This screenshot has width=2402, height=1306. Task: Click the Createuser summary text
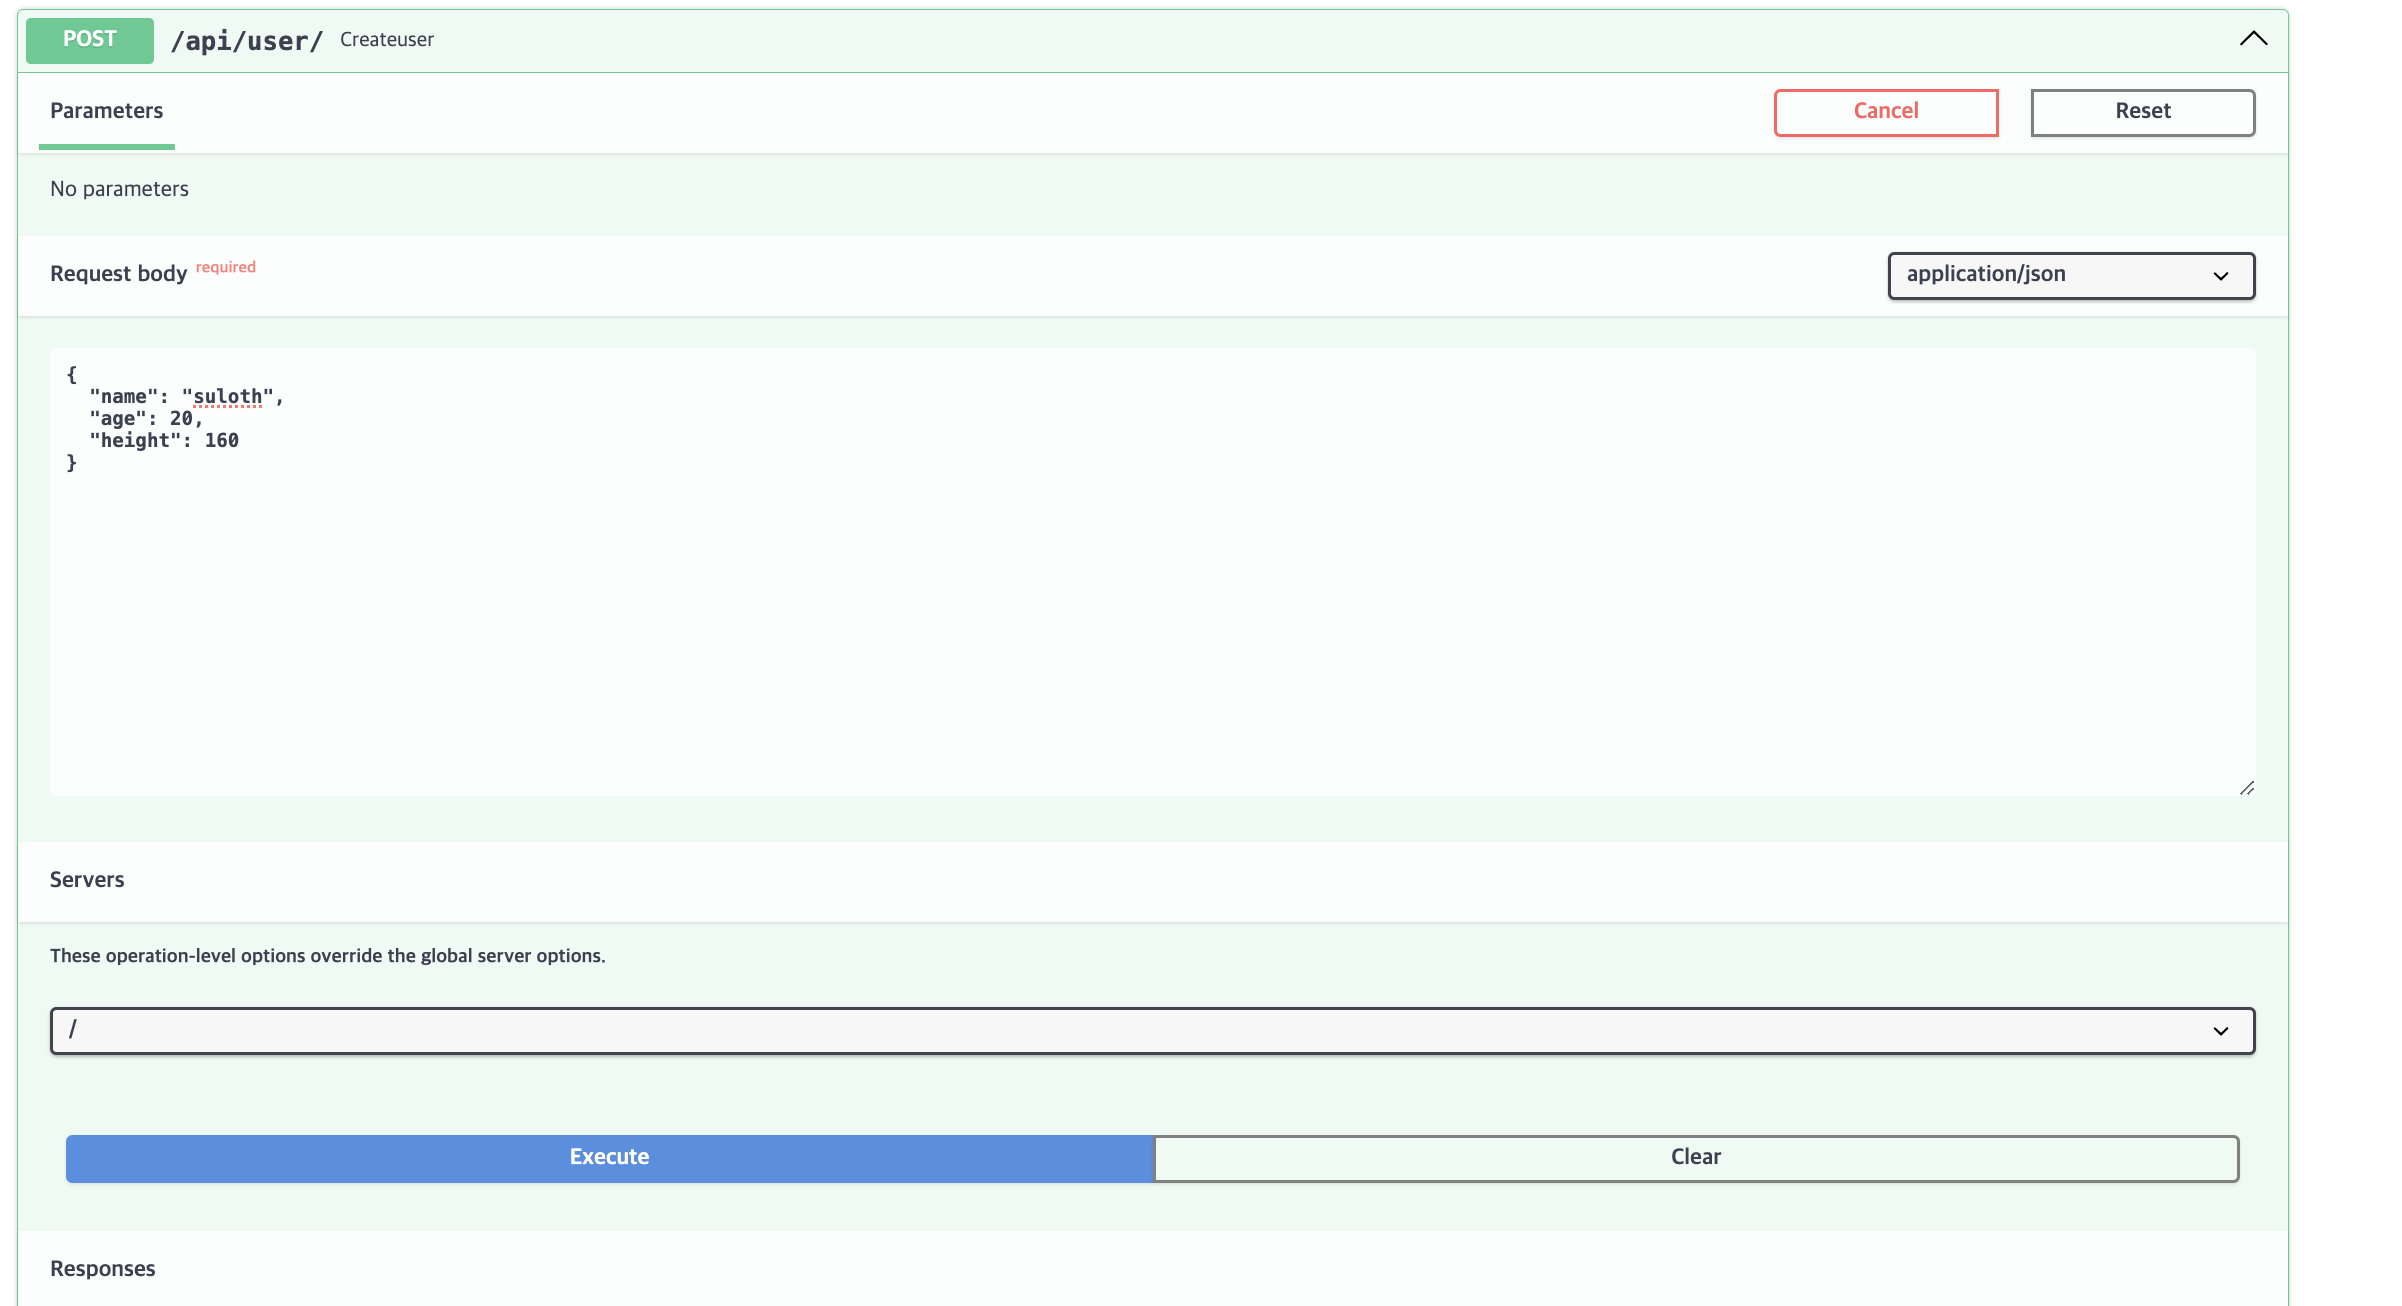pyautogui.click(x=386, y=40)
